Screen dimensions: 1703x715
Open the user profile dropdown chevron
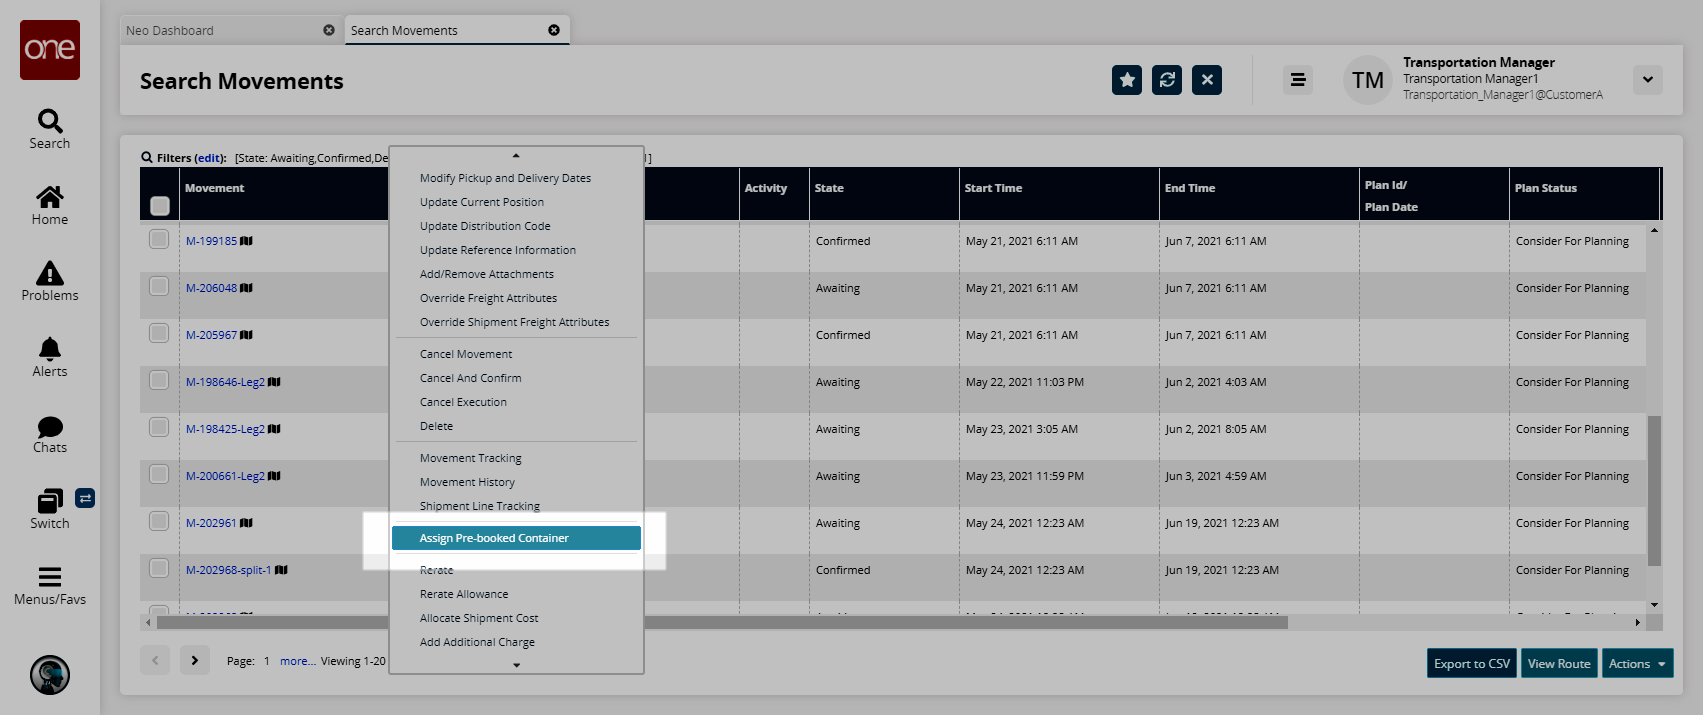point(1647,80)
